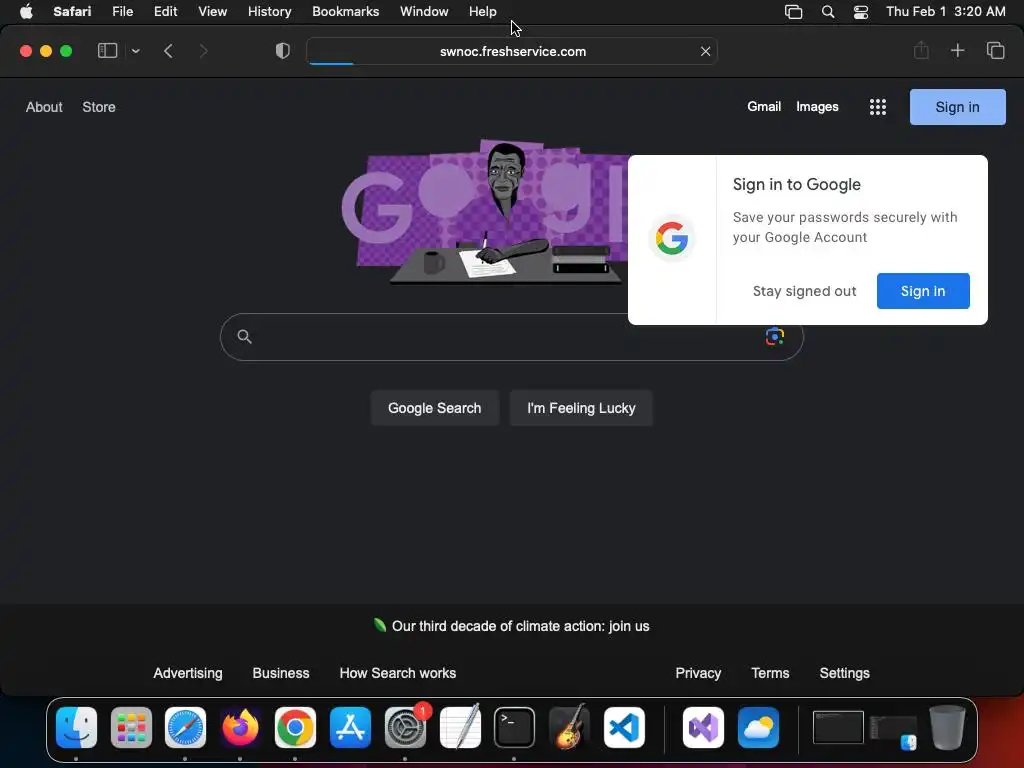Open Visual Studio Code from the Dock

coord(624,728)
